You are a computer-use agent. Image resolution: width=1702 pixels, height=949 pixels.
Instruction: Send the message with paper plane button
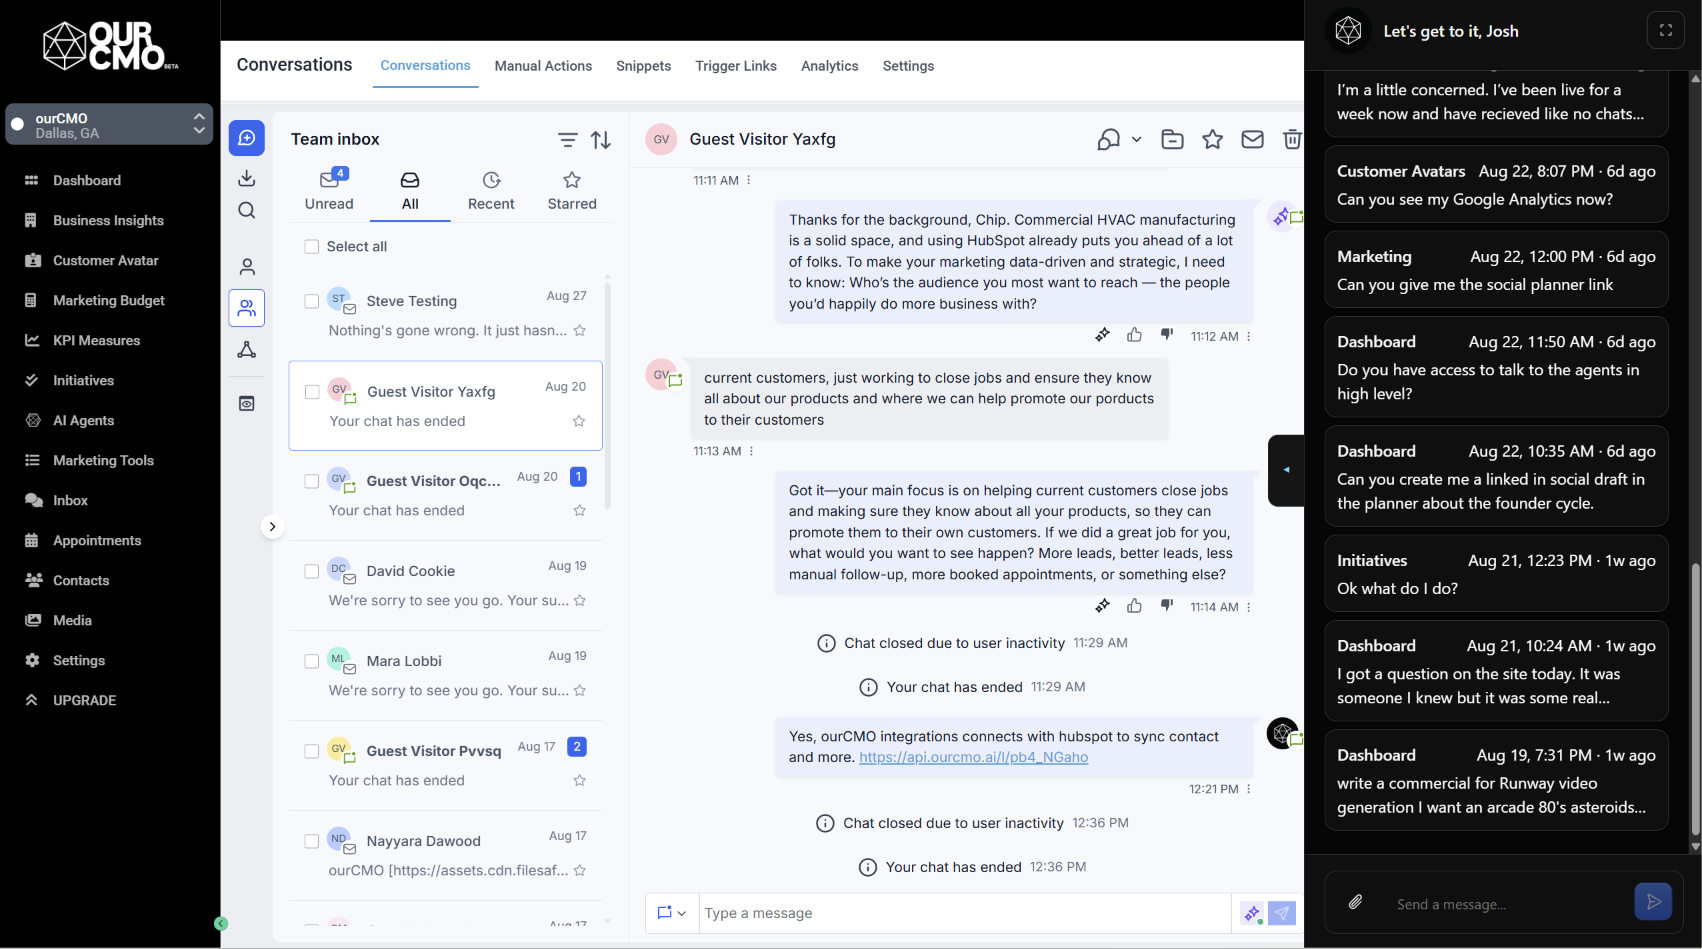coord(1282,913)
